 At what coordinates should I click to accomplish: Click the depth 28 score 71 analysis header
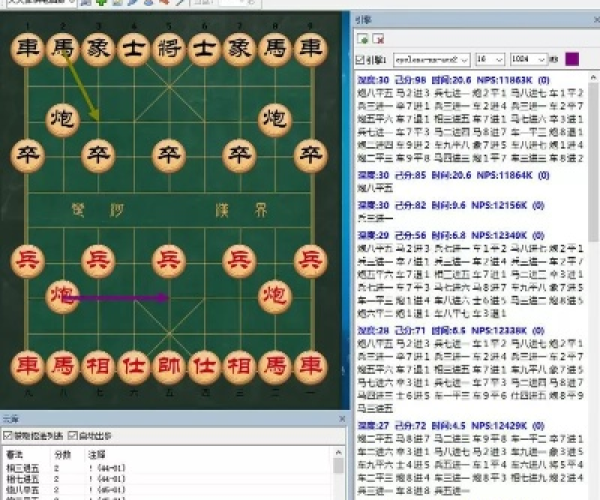[x=451, y=331]
